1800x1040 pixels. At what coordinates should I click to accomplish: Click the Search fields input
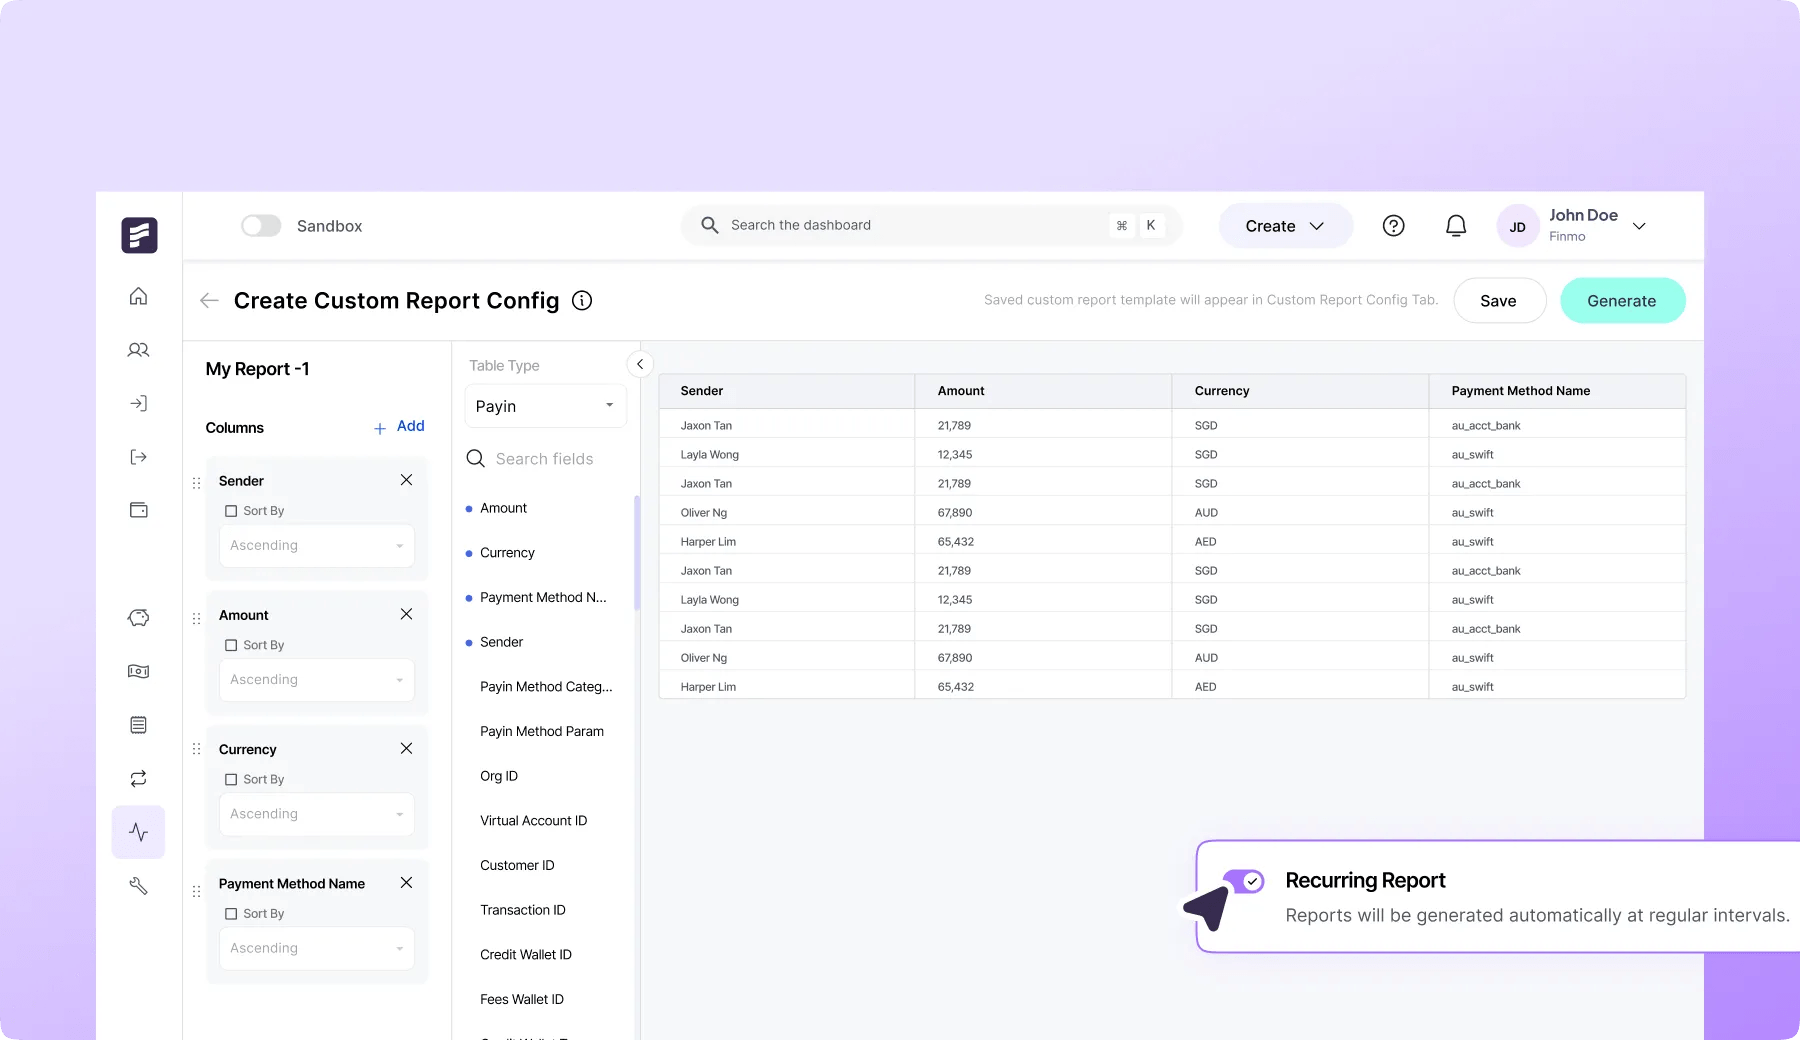pyautogui.click(x=545, y=459)
